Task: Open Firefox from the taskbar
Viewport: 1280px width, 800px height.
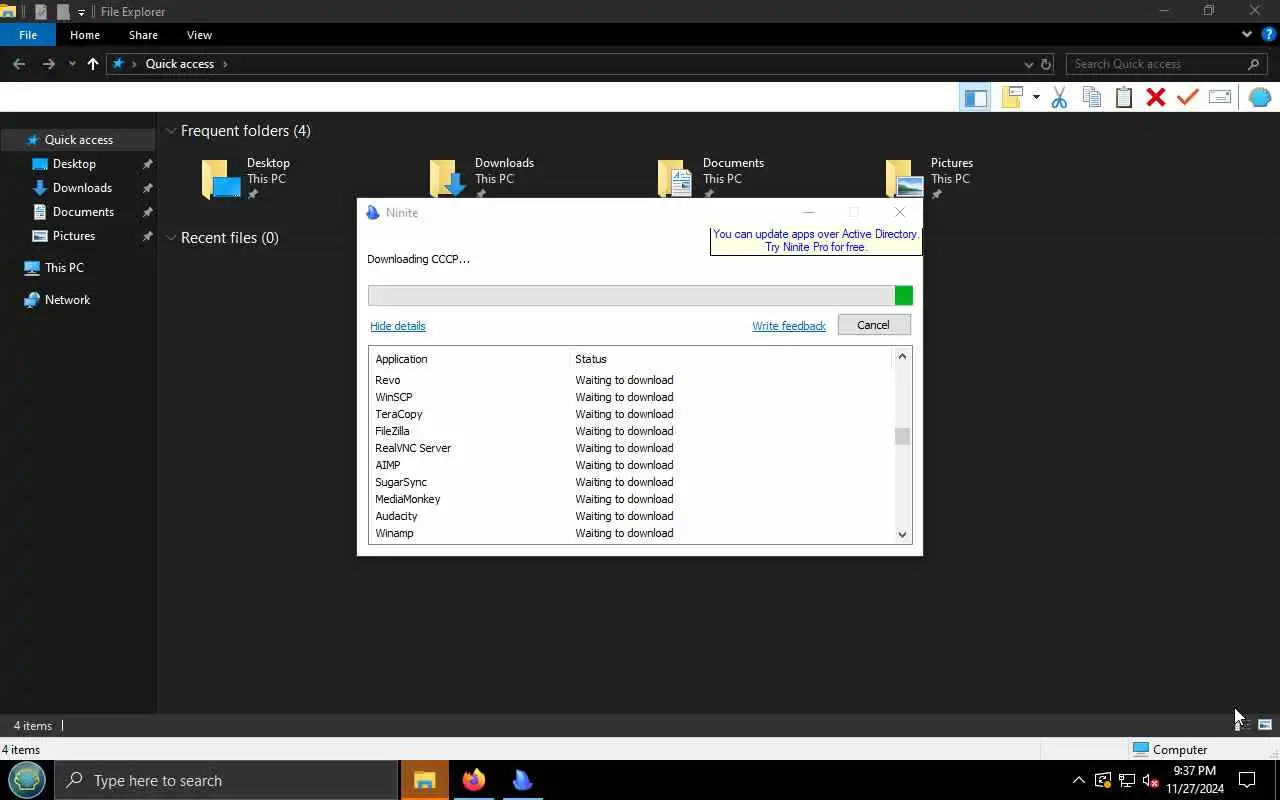Action: pyautogui.click(x=474, y=780)
